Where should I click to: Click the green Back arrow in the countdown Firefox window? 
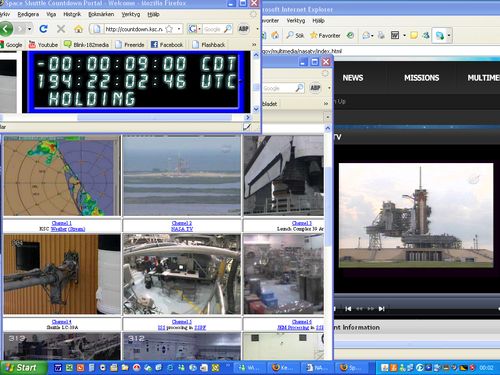point(6,29)
